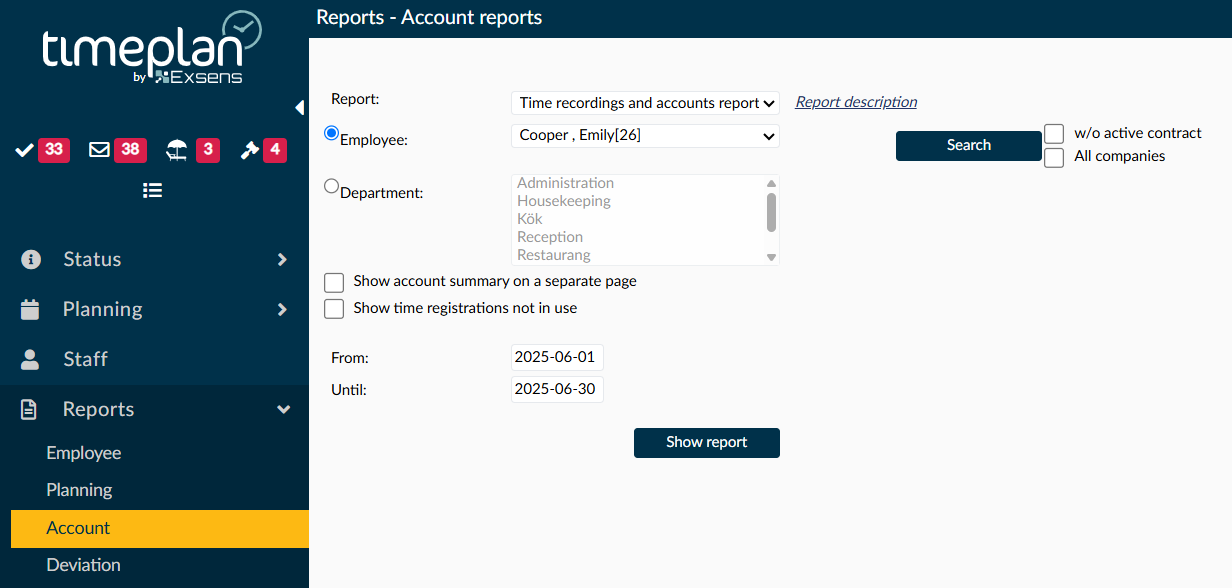Tick the All companies checkbox
Image resolution: width=1232 pixels, height=588 pixels.
pos(1054,157)
